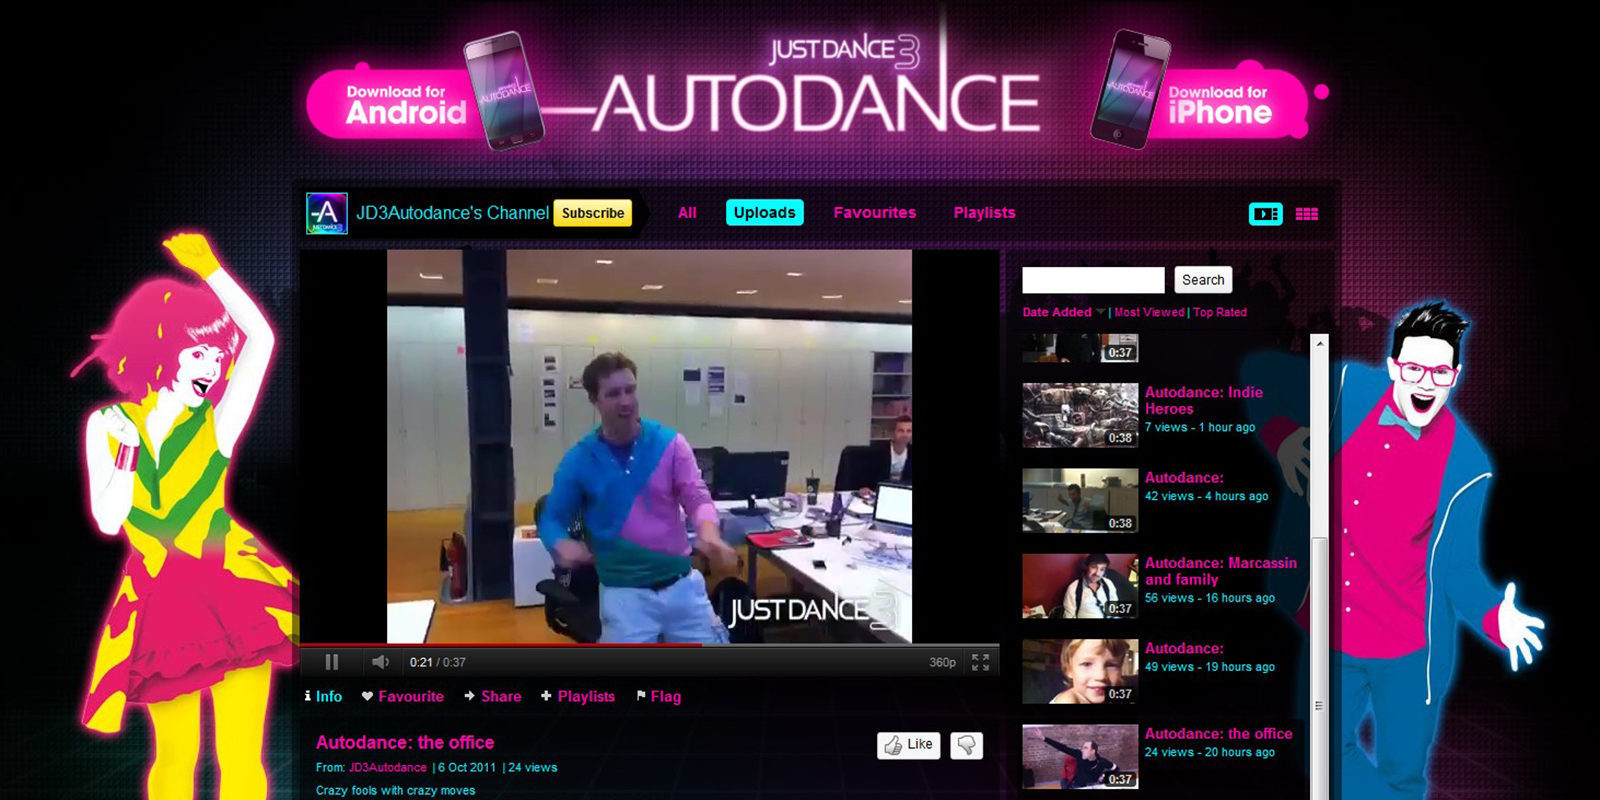Switch to grid view layout
Image resolution: width=1600 pixels, height=800 pixels.
click(1306, 214)
